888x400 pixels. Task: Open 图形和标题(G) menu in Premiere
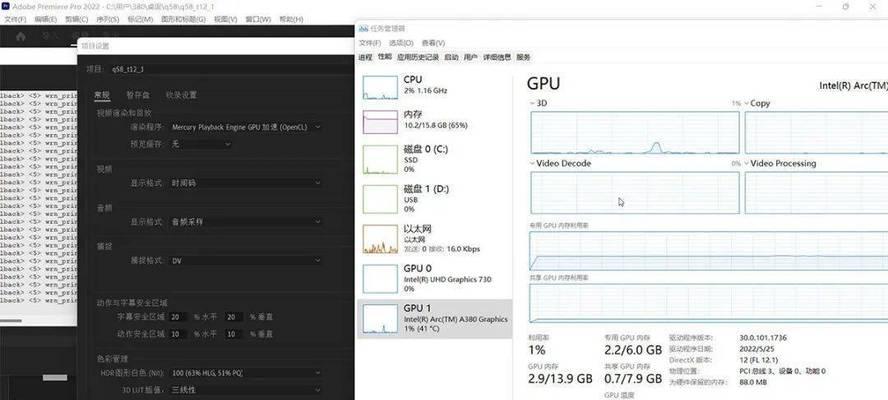pos(183,19)
